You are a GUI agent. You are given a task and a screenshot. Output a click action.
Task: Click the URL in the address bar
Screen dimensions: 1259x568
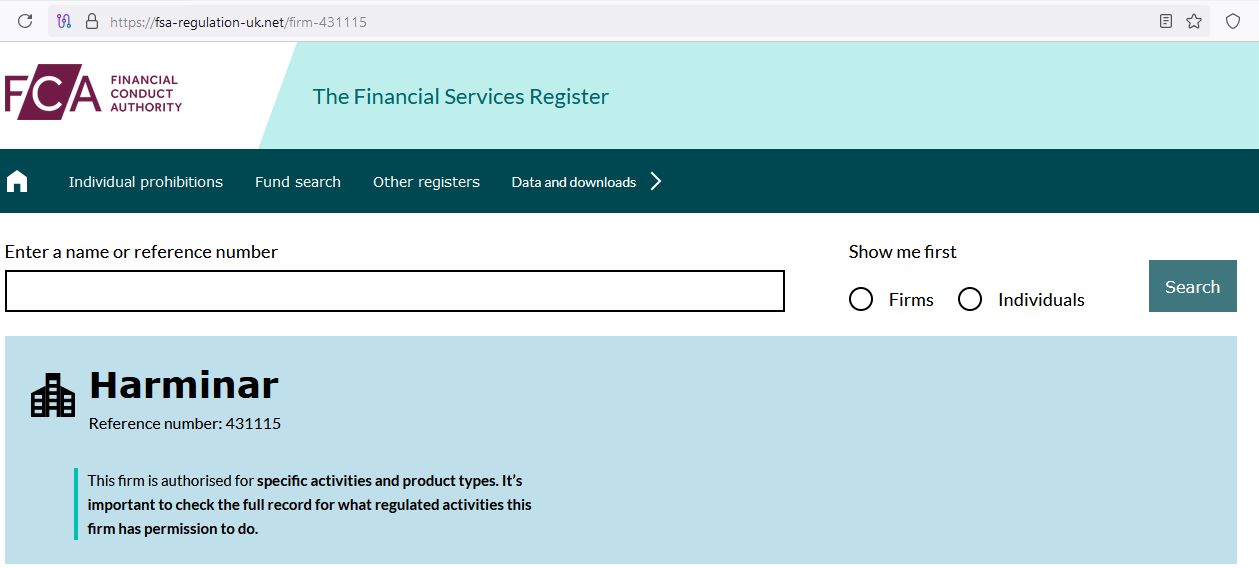coord(238,21)
